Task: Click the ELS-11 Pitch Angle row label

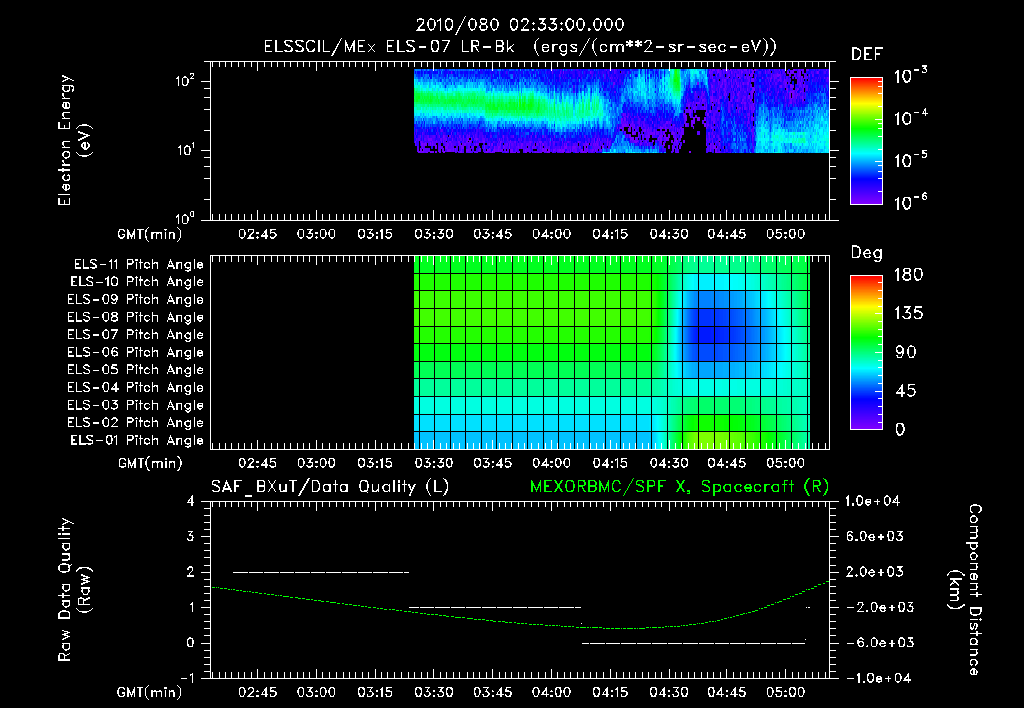Action: [x=138, y=265]
